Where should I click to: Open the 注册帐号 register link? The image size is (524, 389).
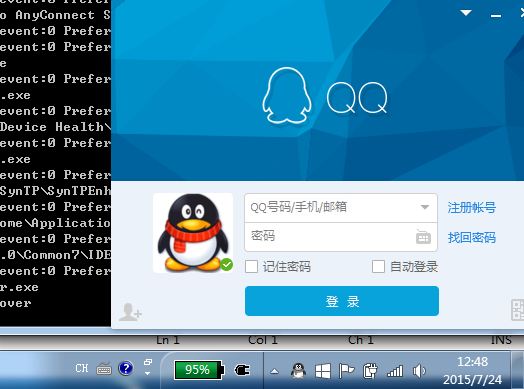pyautogui.click(x=472, y=208)
